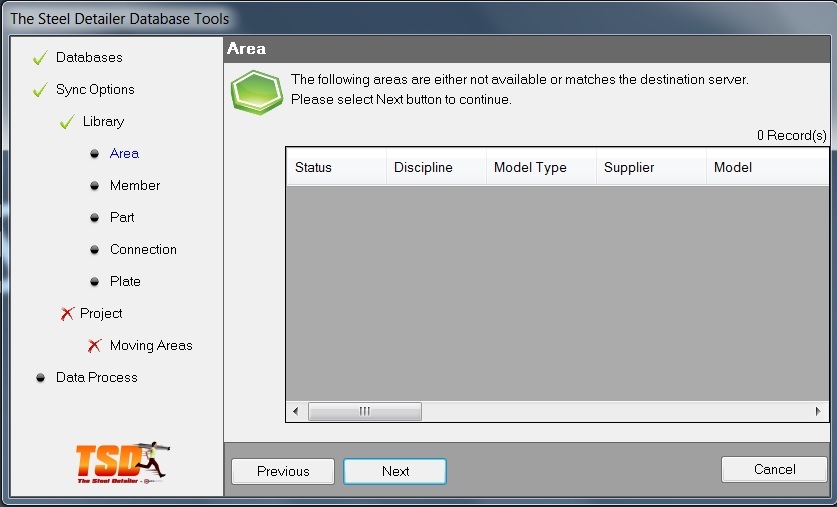Click the Next button
This screenshot has width=837, height=507.
click(x=395, y=471)
